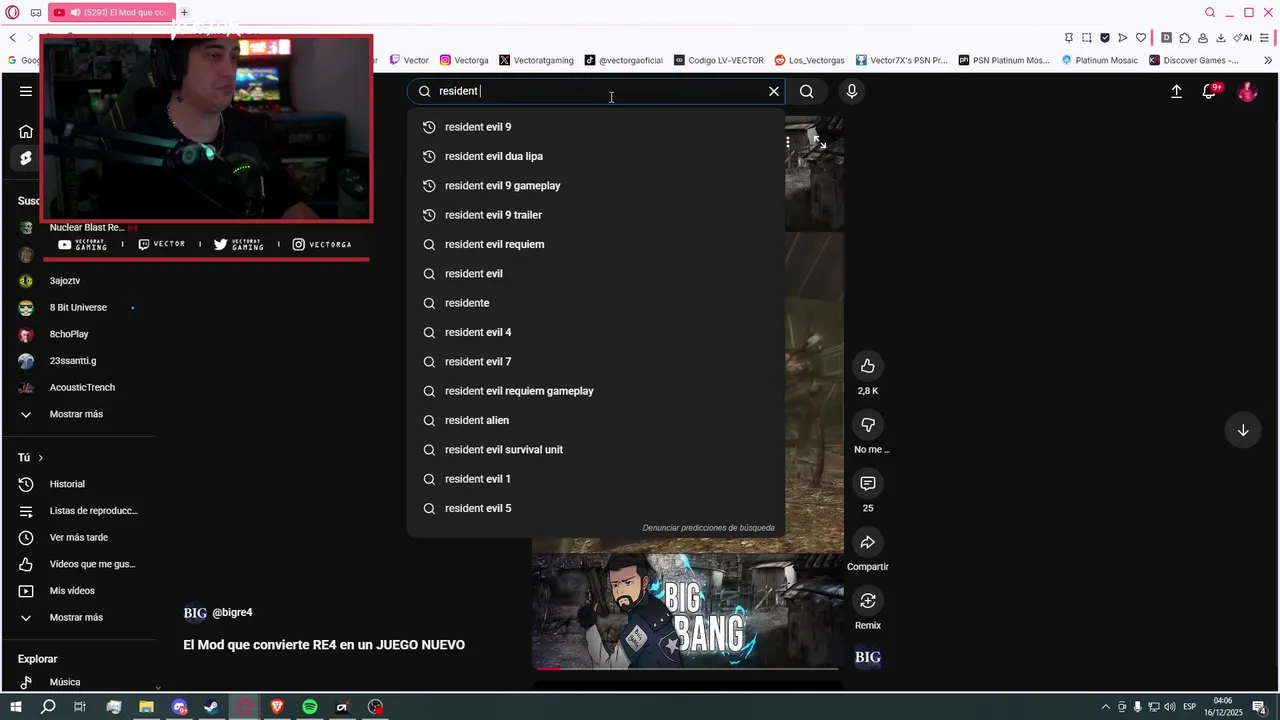Go to the next Short with the down arrow

(1243, 430)
